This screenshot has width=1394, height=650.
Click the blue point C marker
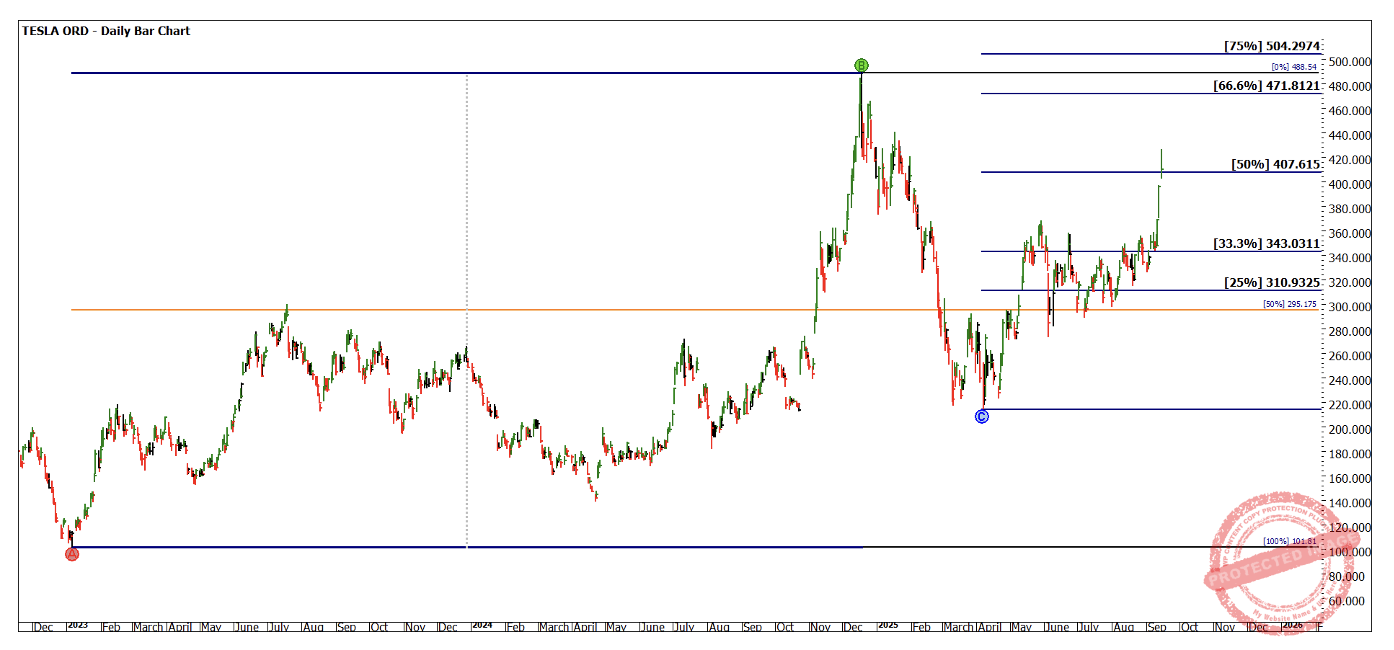(x=981, y=416)
